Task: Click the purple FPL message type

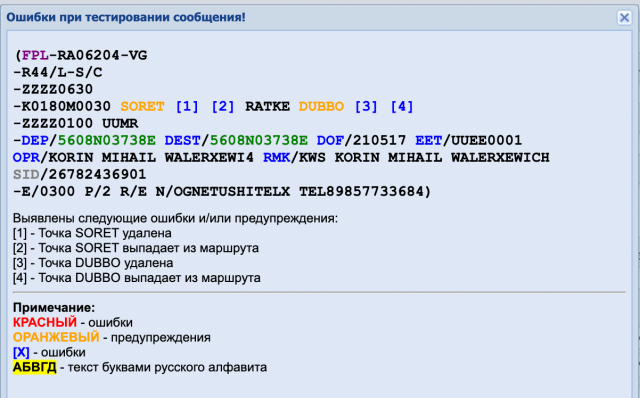Action: pos(36,56)
